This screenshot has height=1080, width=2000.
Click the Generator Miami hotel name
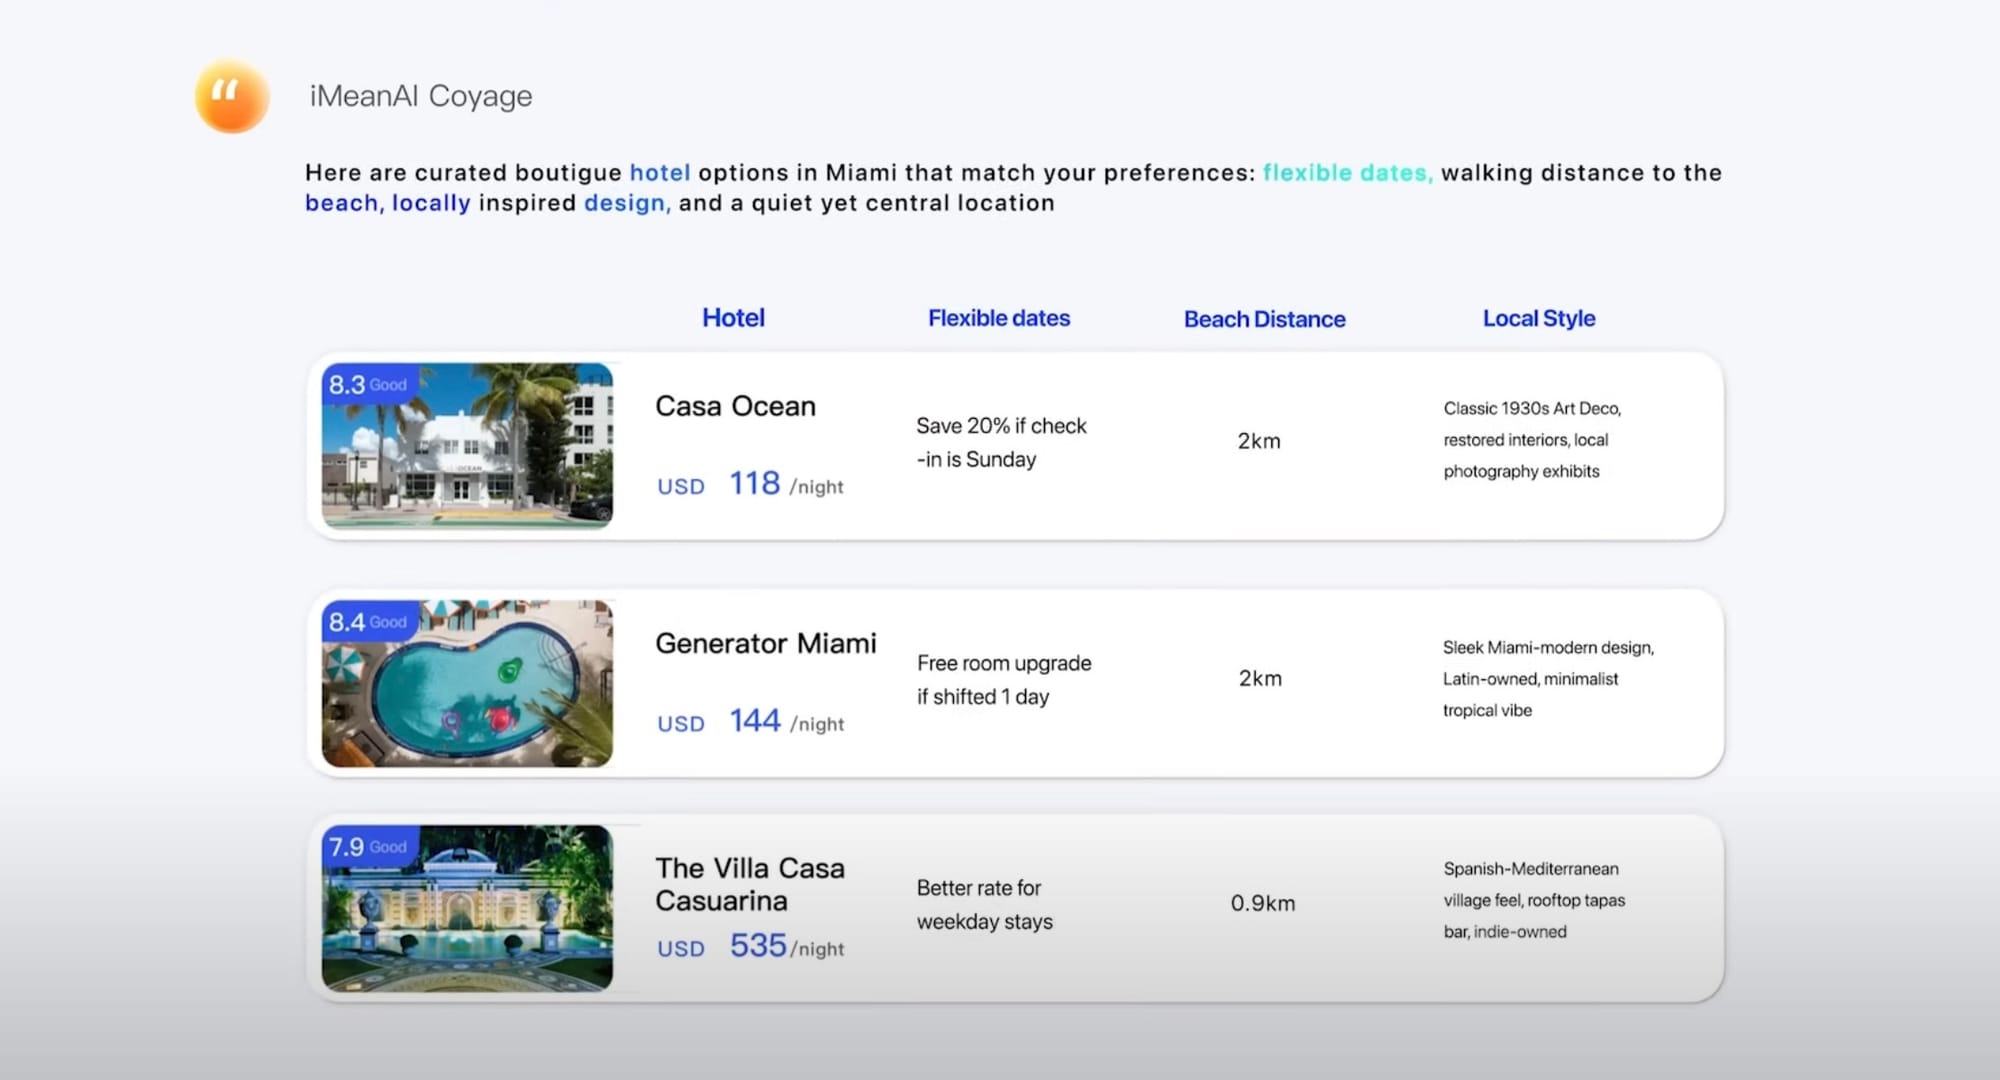(765, 643)
